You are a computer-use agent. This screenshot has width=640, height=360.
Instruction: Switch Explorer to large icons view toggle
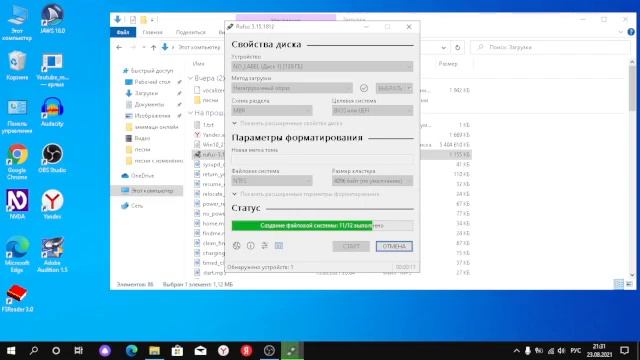(x=629, y=284)
